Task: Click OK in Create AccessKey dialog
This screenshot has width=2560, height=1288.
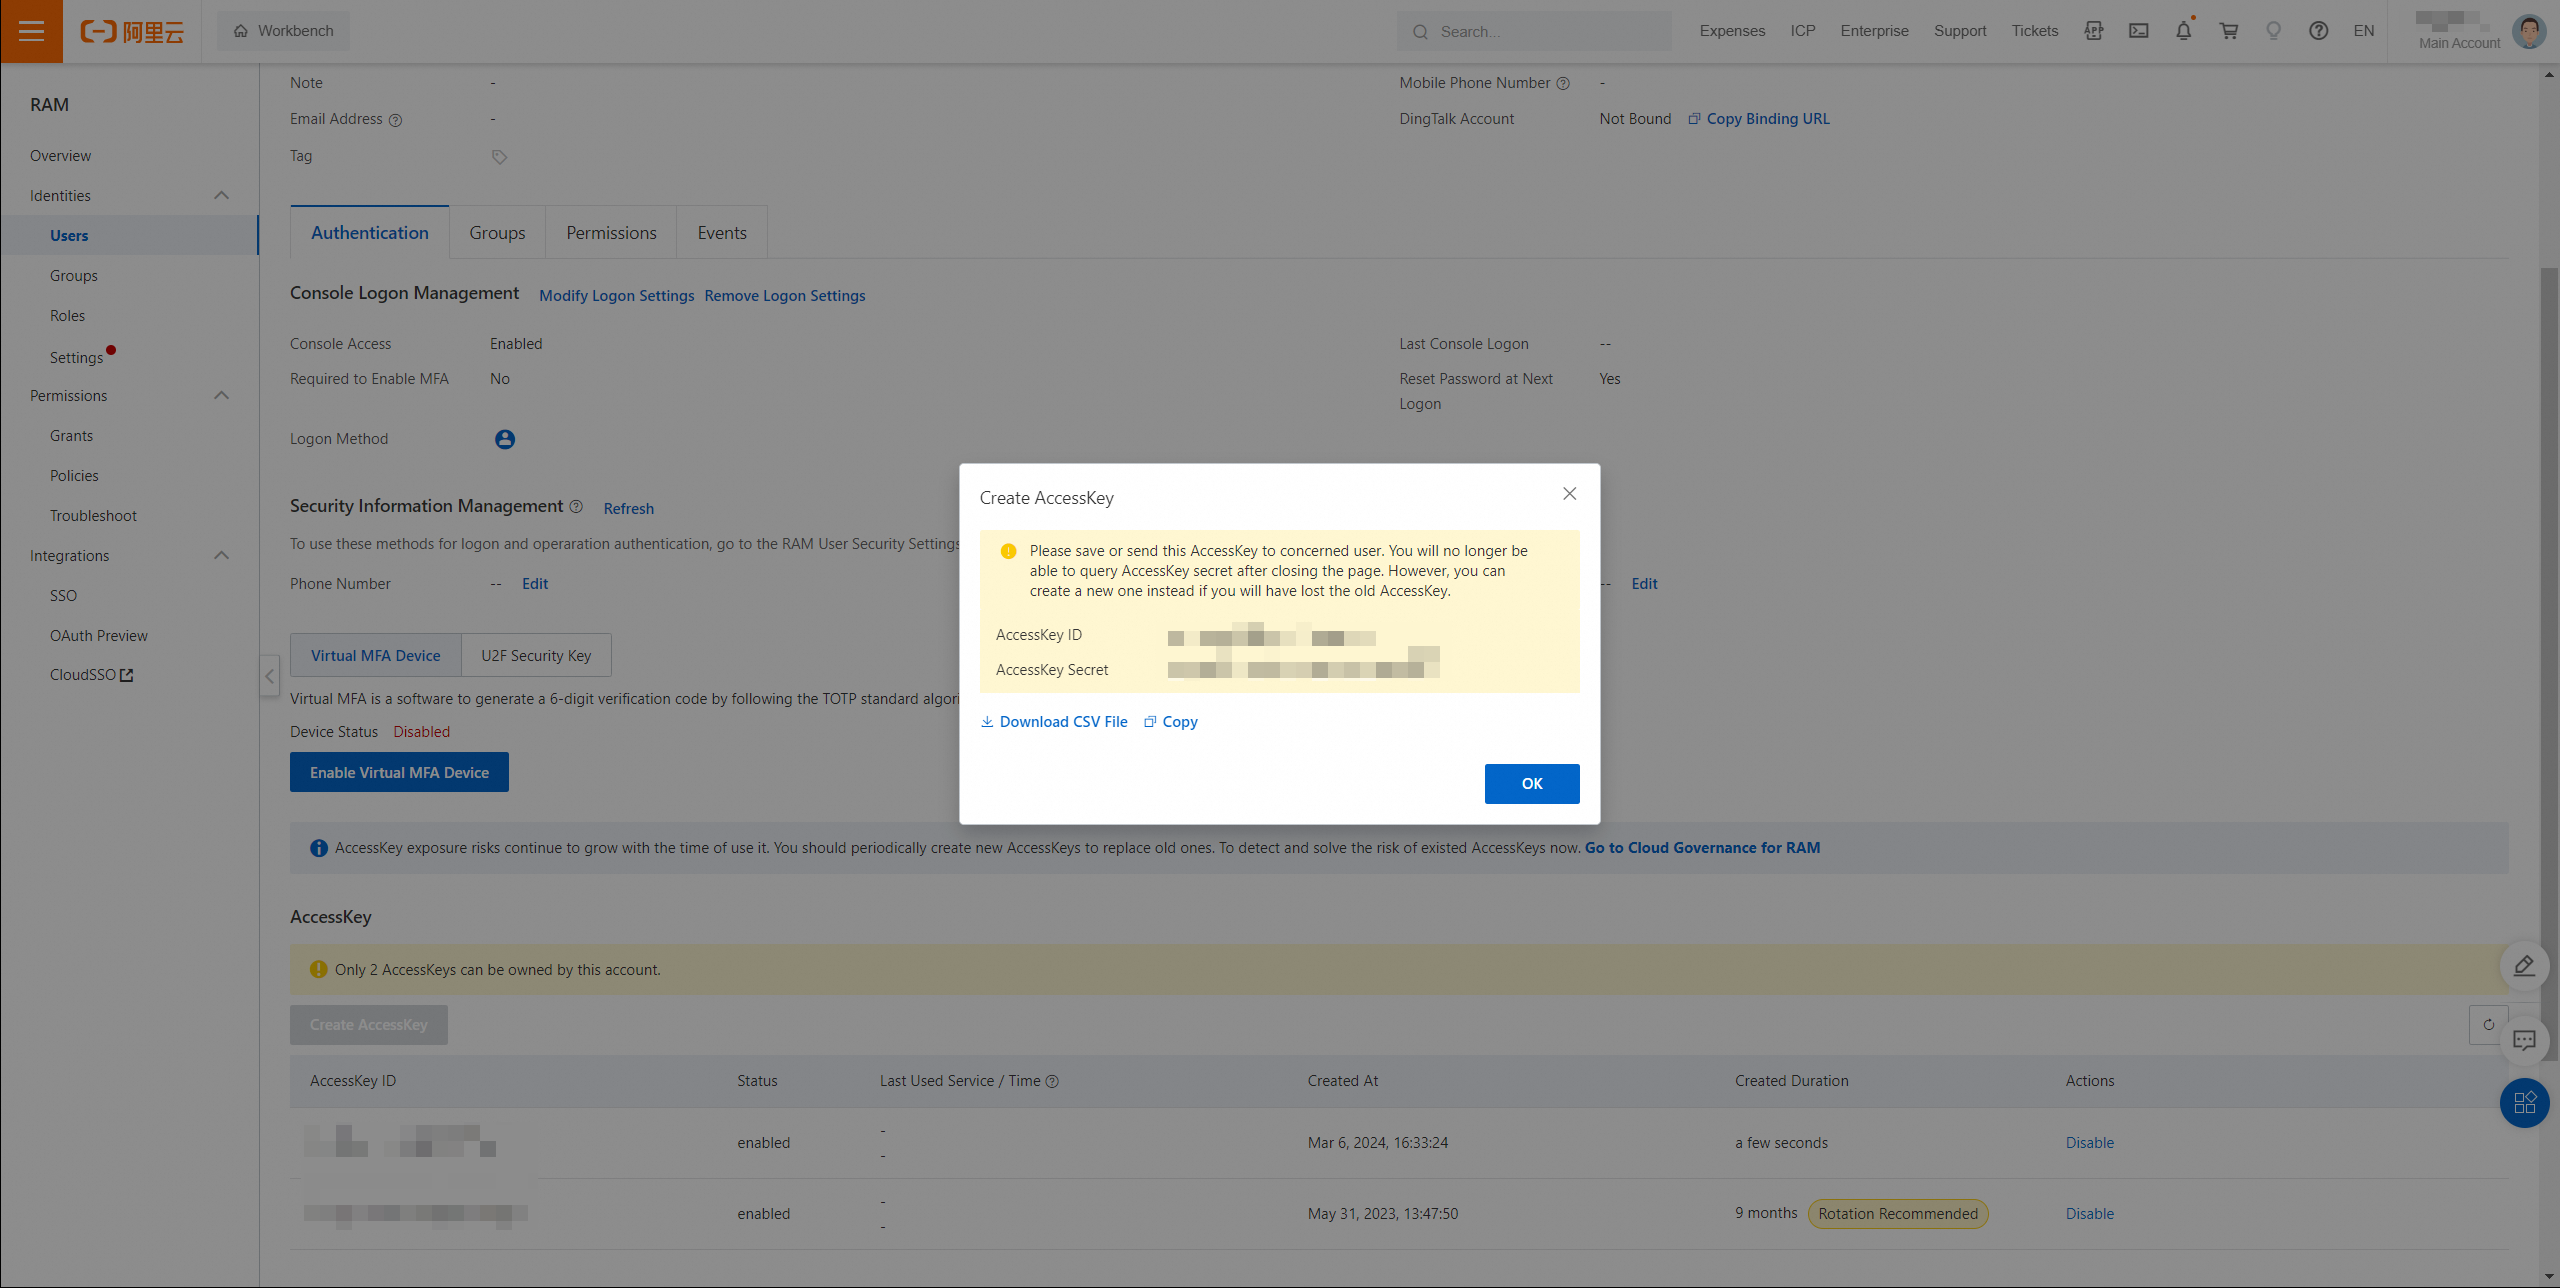Action: pyautogui.click(x=1531, y=783)
